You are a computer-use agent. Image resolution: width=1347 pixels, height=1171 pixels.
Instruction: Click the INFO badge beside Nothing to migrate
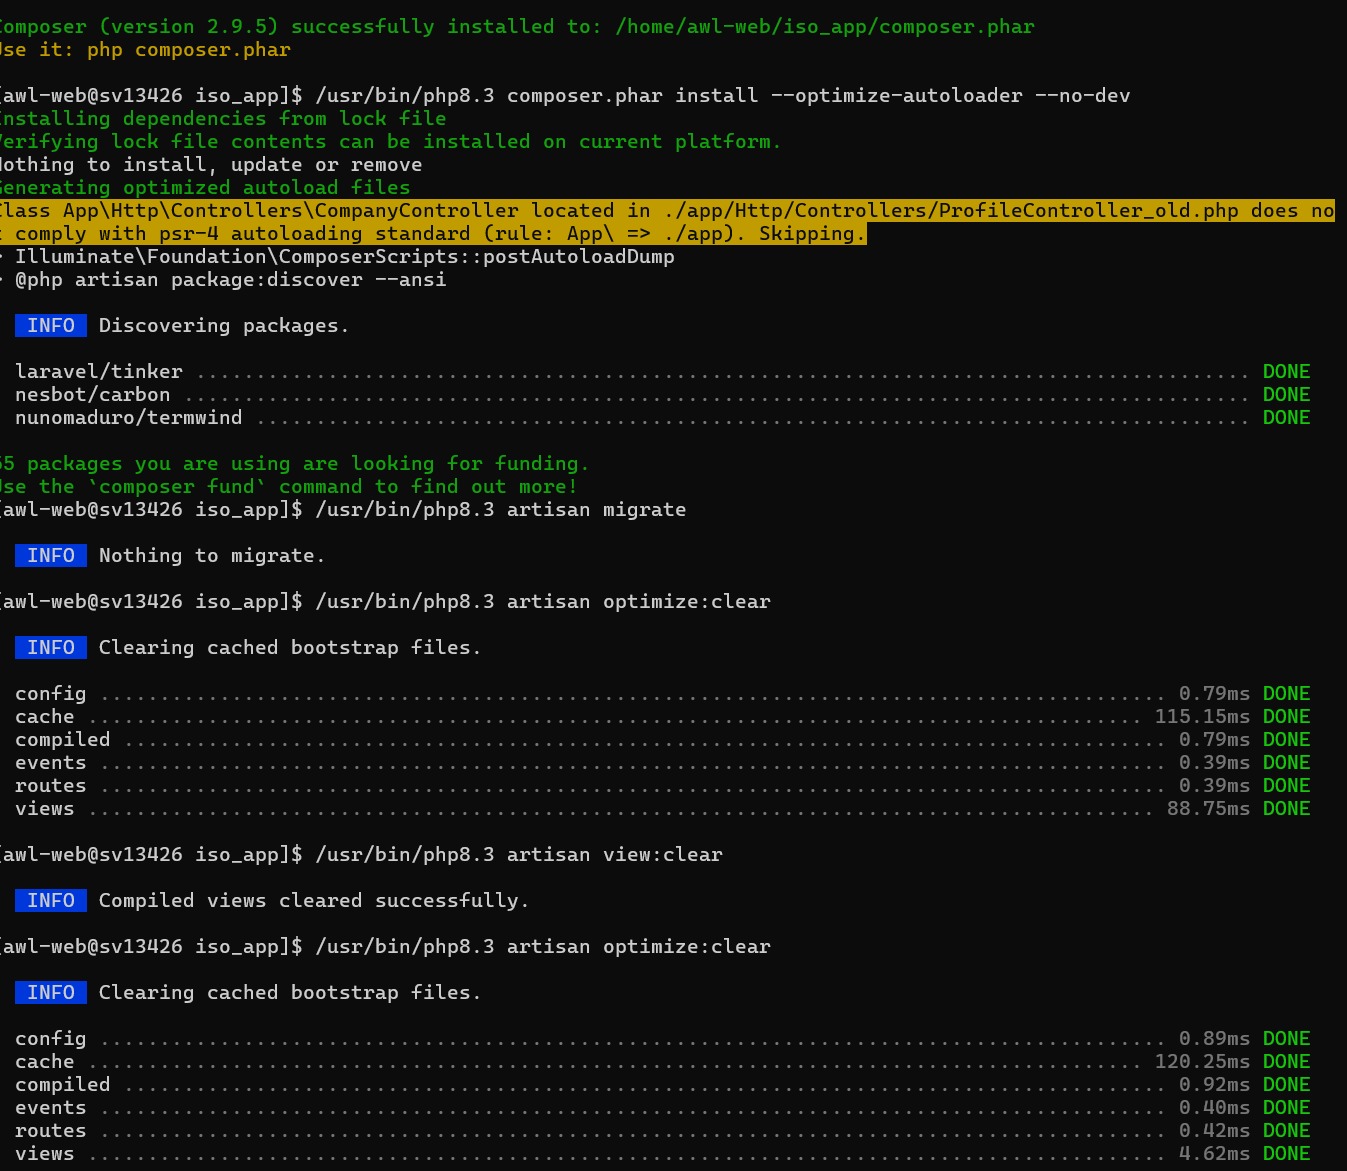click(x=51, y=556)
